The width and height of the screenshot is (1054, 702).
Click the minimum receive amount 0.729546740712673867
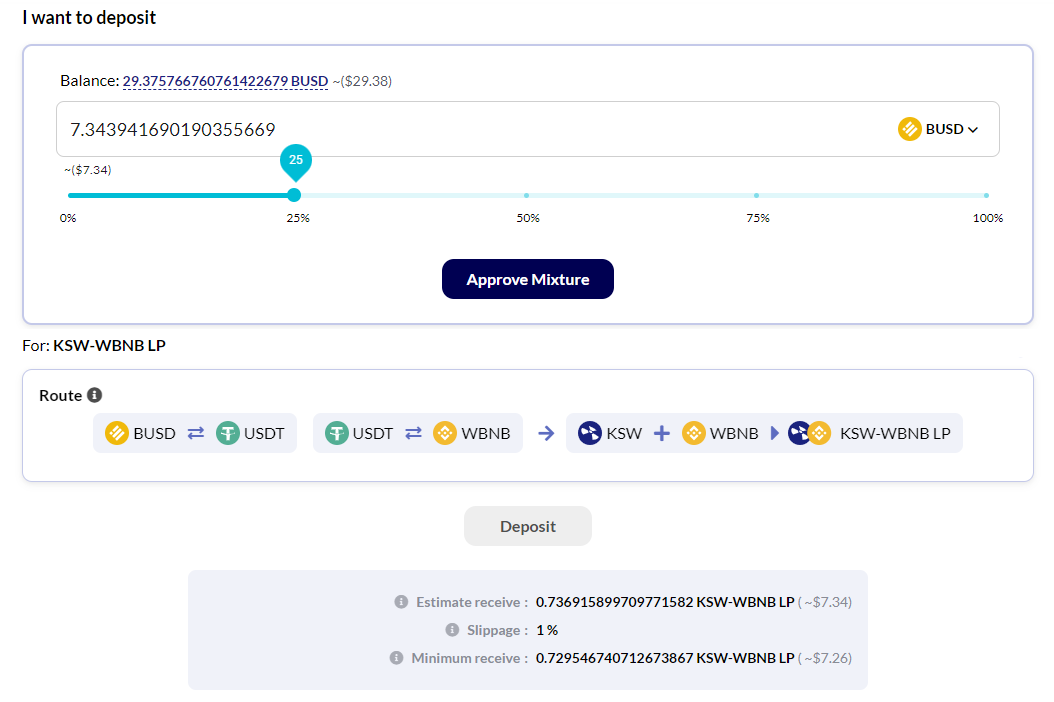(x=614, y=658)
